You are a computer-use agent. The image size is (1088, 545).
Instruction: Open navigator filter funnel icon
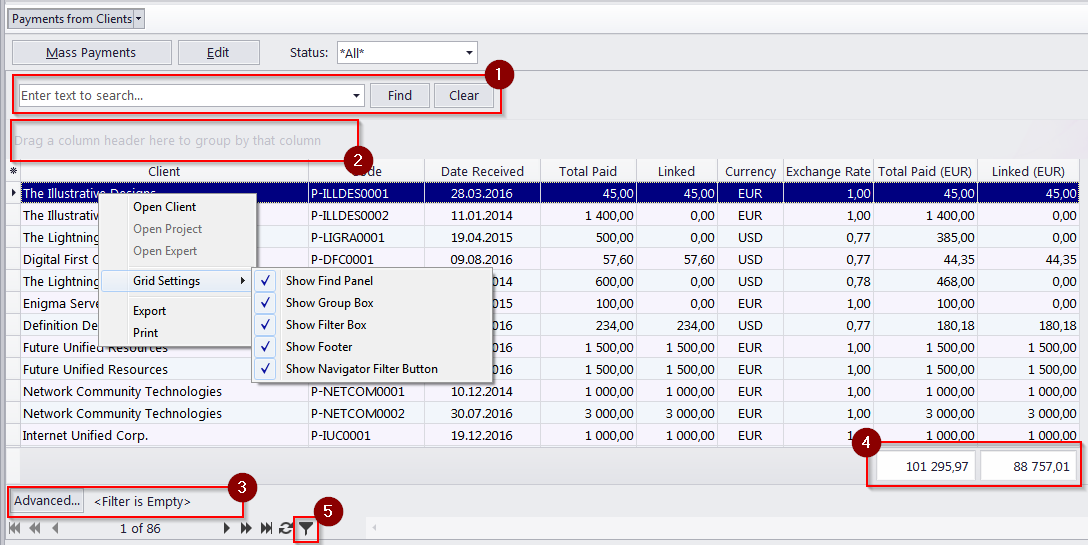[x=306, y=530]
